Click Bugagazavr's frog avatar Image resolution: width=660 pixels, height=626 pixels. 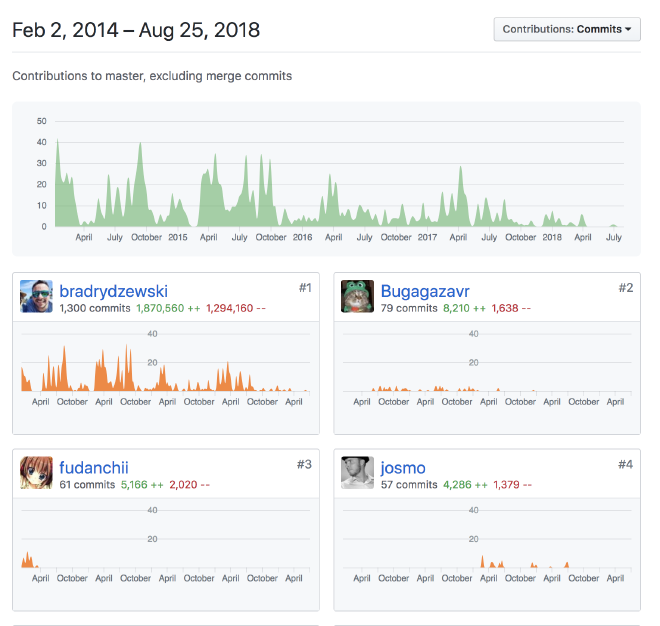(358, 296)
